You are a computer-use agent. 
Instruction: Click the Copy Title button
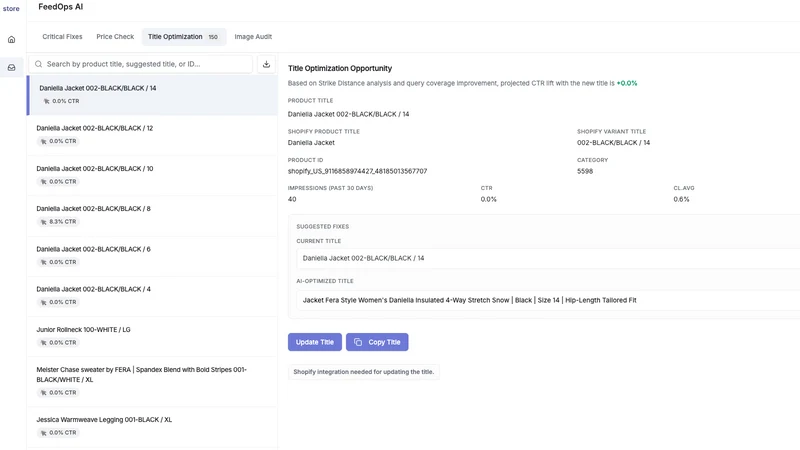coord(377,342)
